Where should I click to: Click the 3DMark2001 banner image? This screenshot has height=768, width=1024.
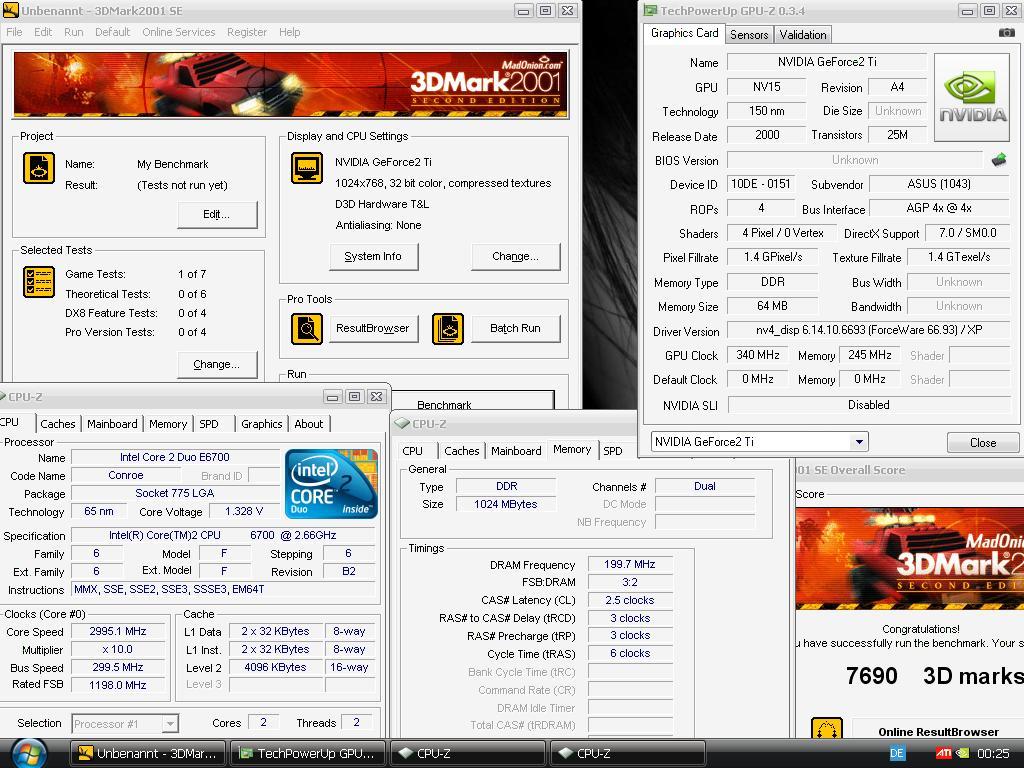click(291, 85)
